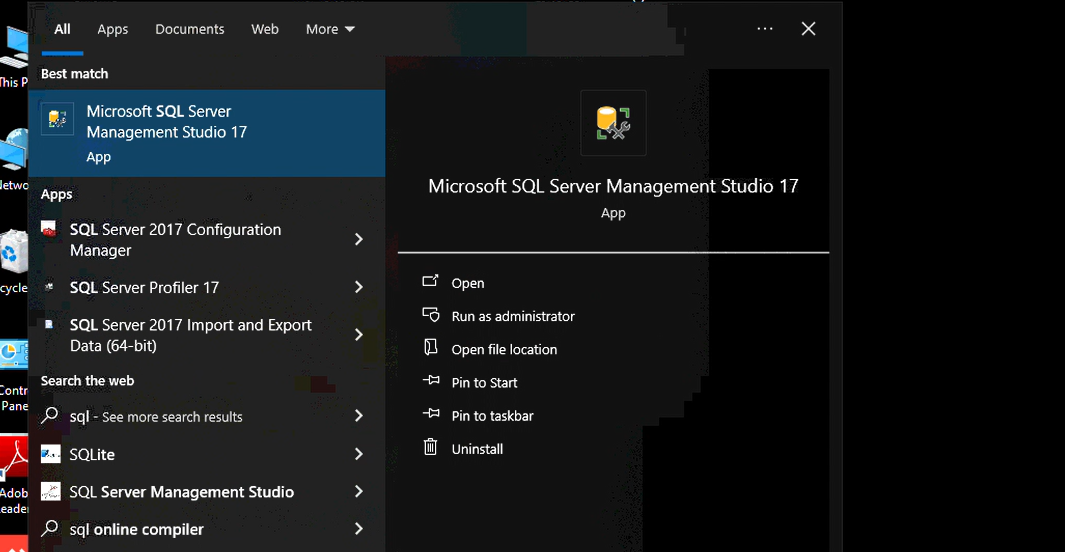Choose Pin to Start
Image resolution: width=1065 pixels, height=552 pixels.
[x=484, y=383]
